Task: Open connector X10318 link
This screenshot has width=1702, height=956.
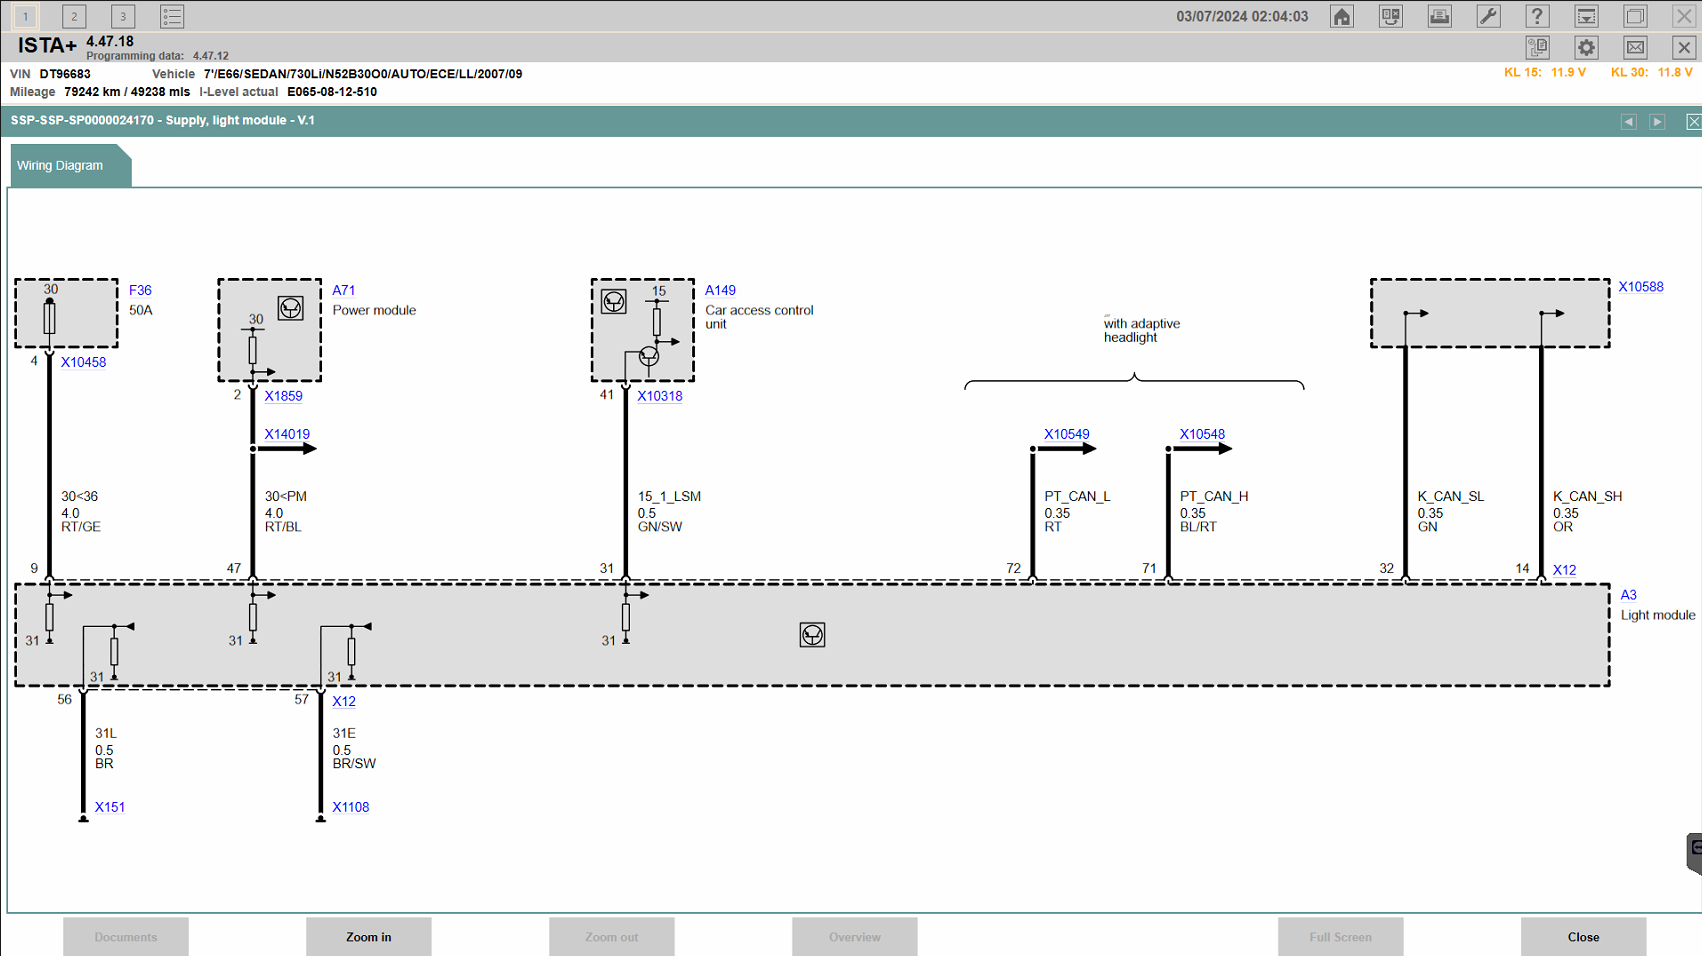Action: (660, 396)
